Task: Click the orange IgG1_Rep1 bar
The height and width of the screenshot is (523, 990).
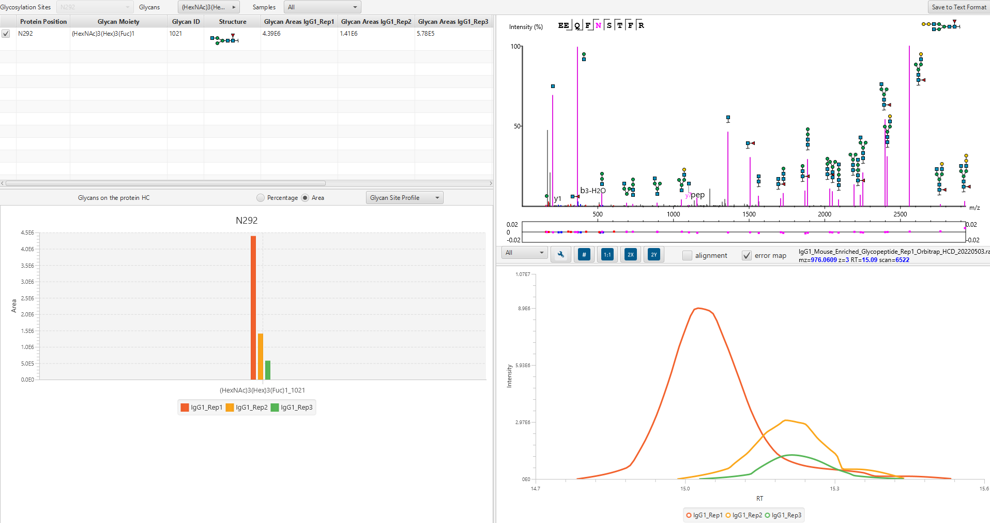Action: point(253,308)
